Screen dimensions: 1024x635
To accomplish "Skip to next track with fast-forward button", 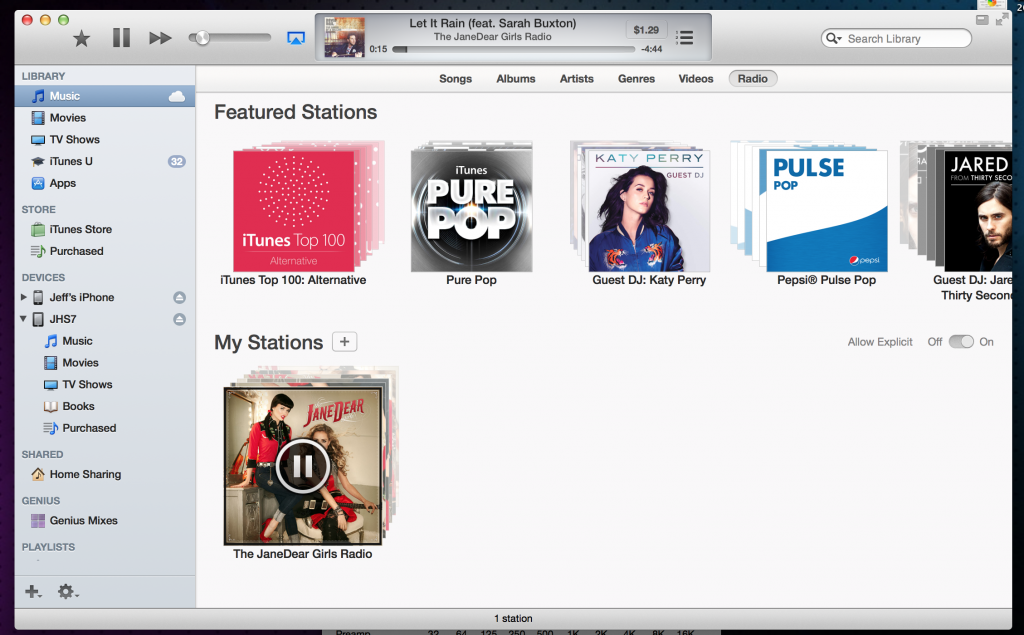I will [x=160, y=39].
